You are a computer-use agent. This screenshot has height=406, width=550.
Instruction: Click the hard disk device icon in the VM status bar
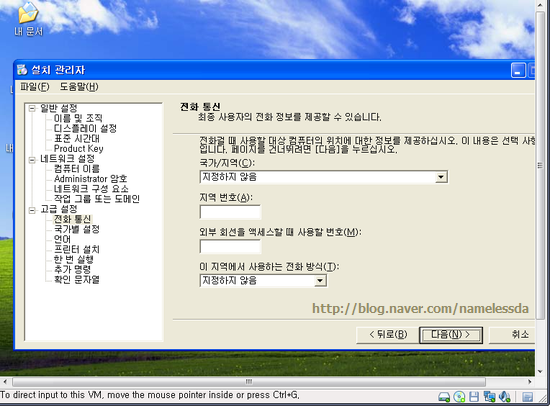click(444, 397)
